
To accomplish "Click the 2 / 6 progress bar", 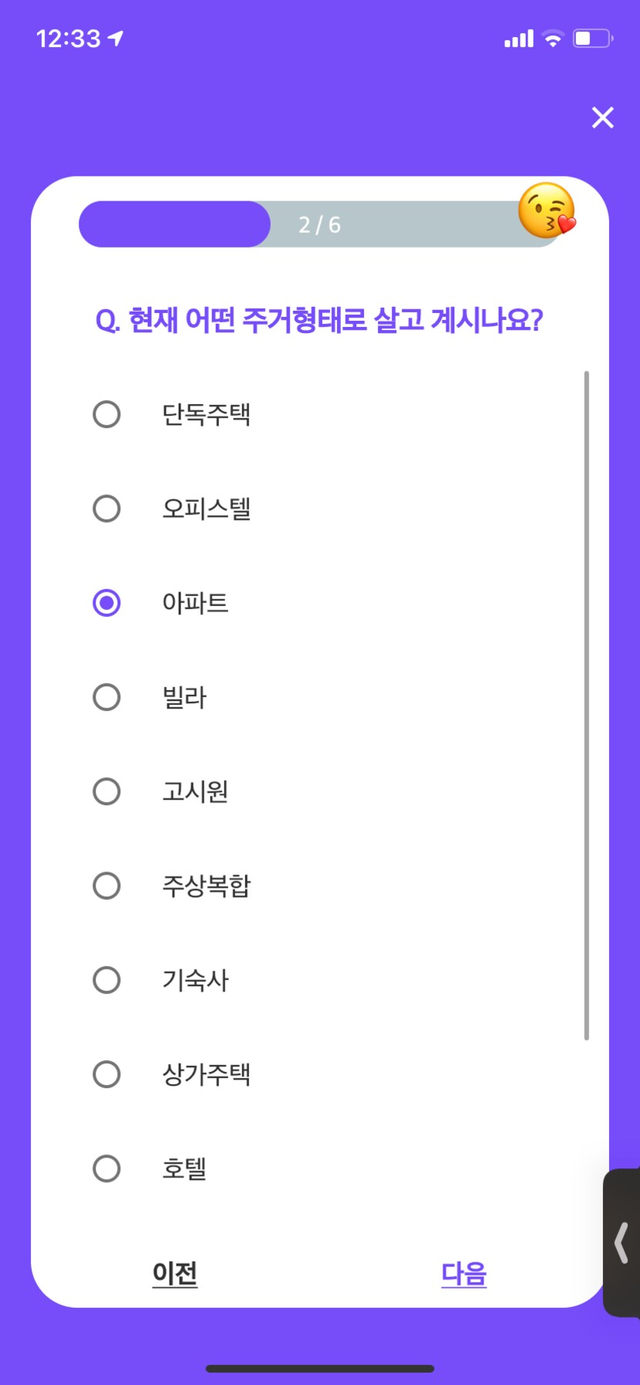I will click(319, 224).
